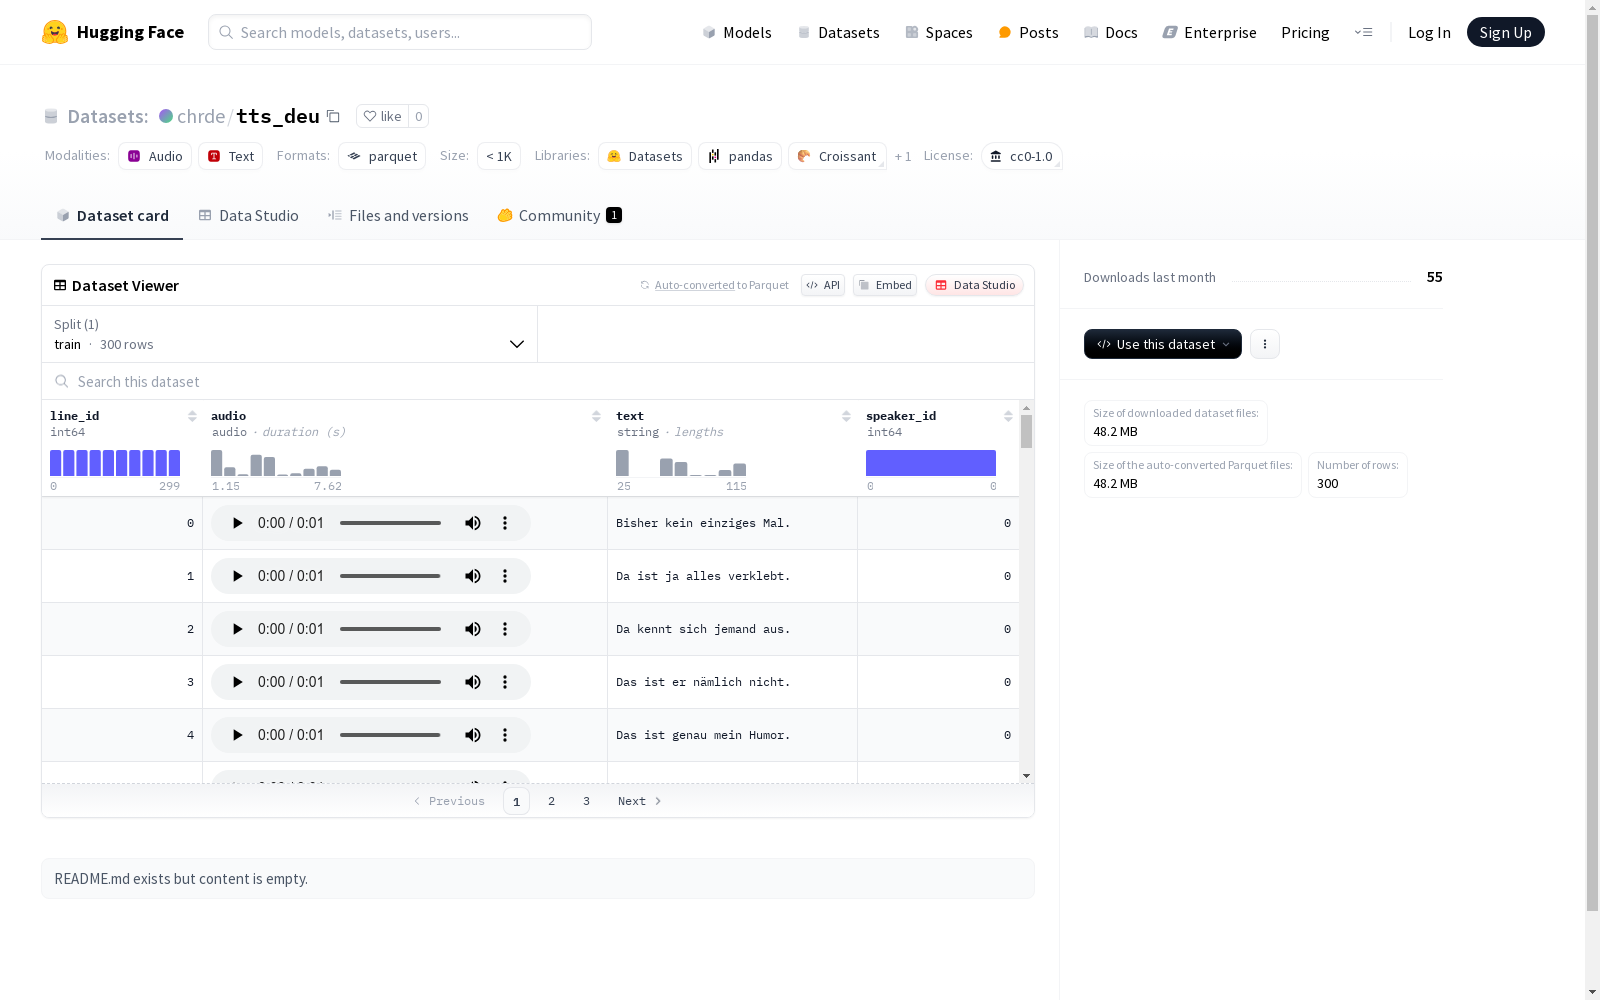Open Docs from the navigation bar
Screen dimensions: 1600x1000
pyautogui.click(x=1111, y=32)
